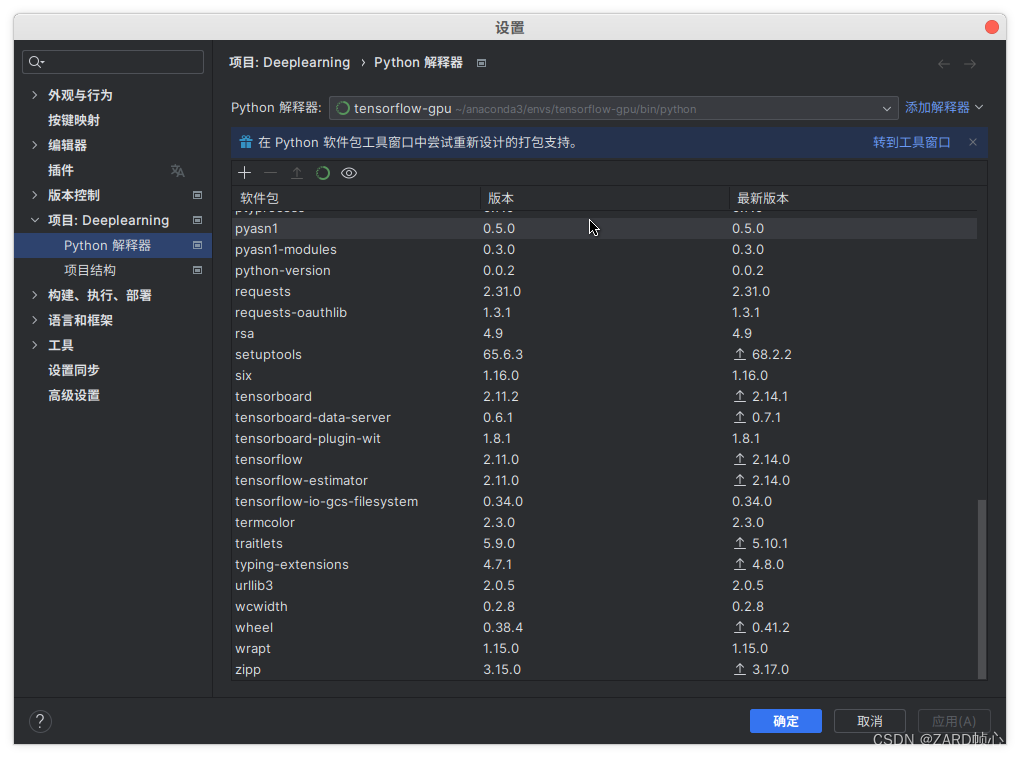
Task: Click the upgrade arrow beside typing-extensions 4.8.0
Action: click(740, 564)
